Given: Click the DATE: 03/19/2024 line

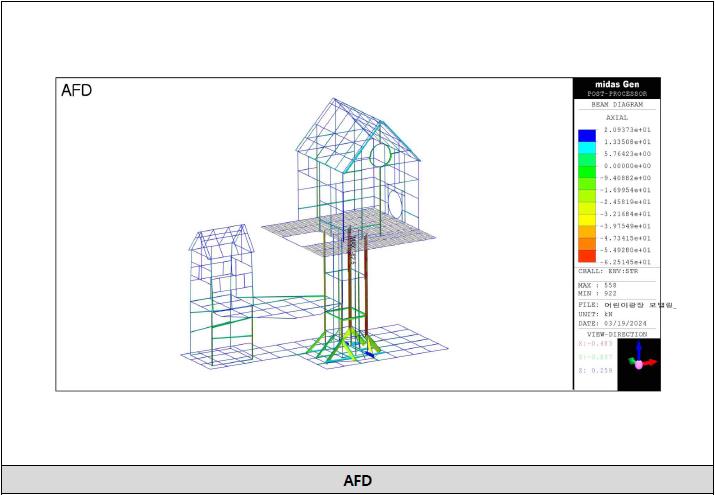Looking at the screenshot, I should click(x=614, y=323).
